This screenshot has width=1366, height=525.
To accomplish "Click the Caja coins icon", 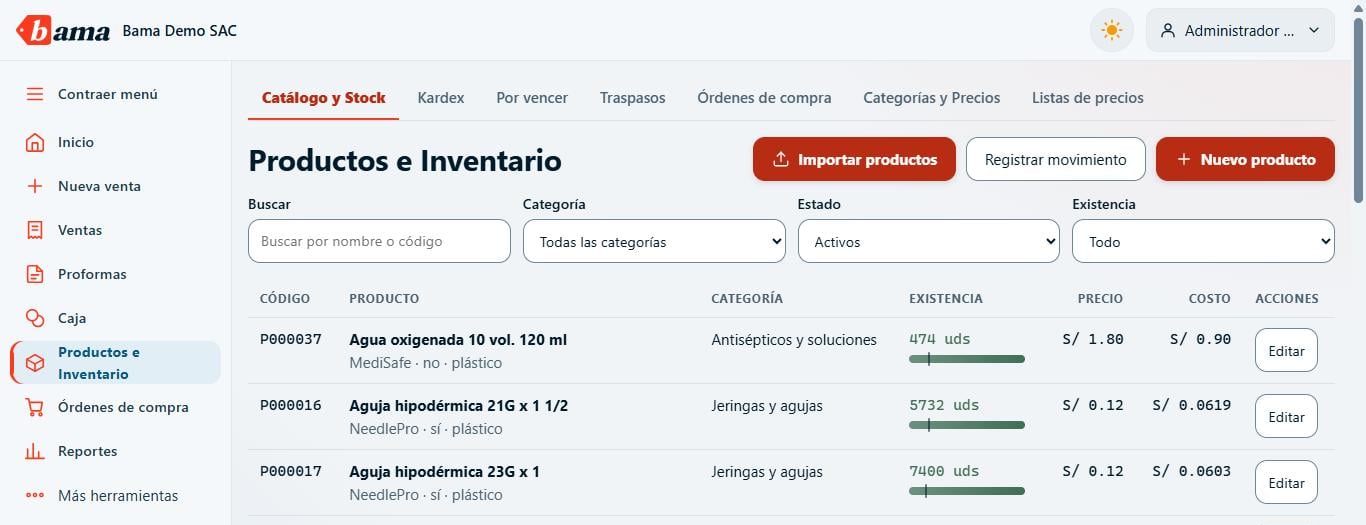I will (35, 318).
